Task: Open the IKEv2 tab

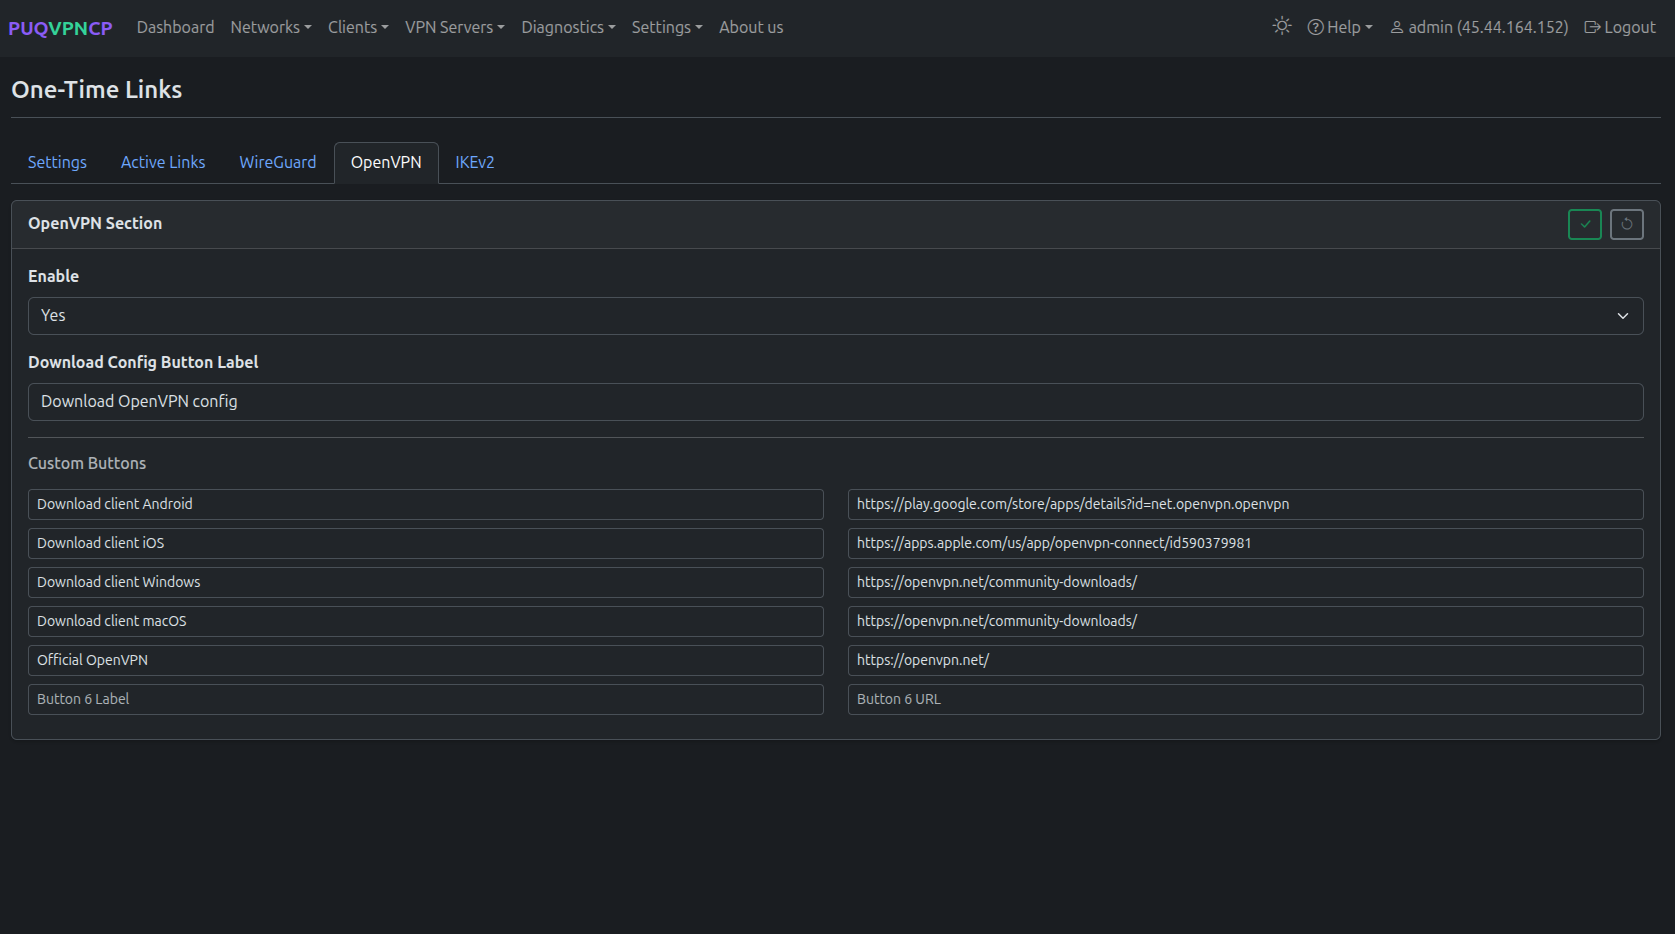Action: [475, 162]
